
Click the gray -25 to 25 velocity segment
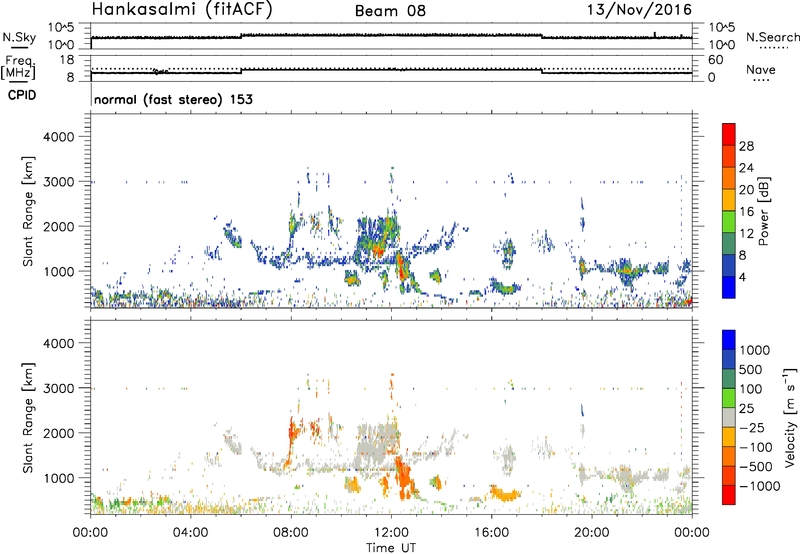tap(729, 418)
